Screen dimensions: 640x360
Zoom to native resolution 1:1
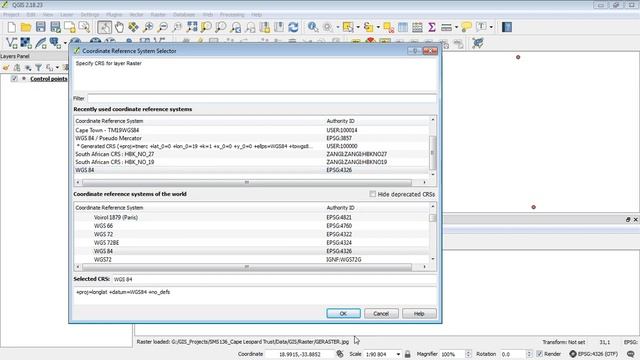[x=177, y=27]
